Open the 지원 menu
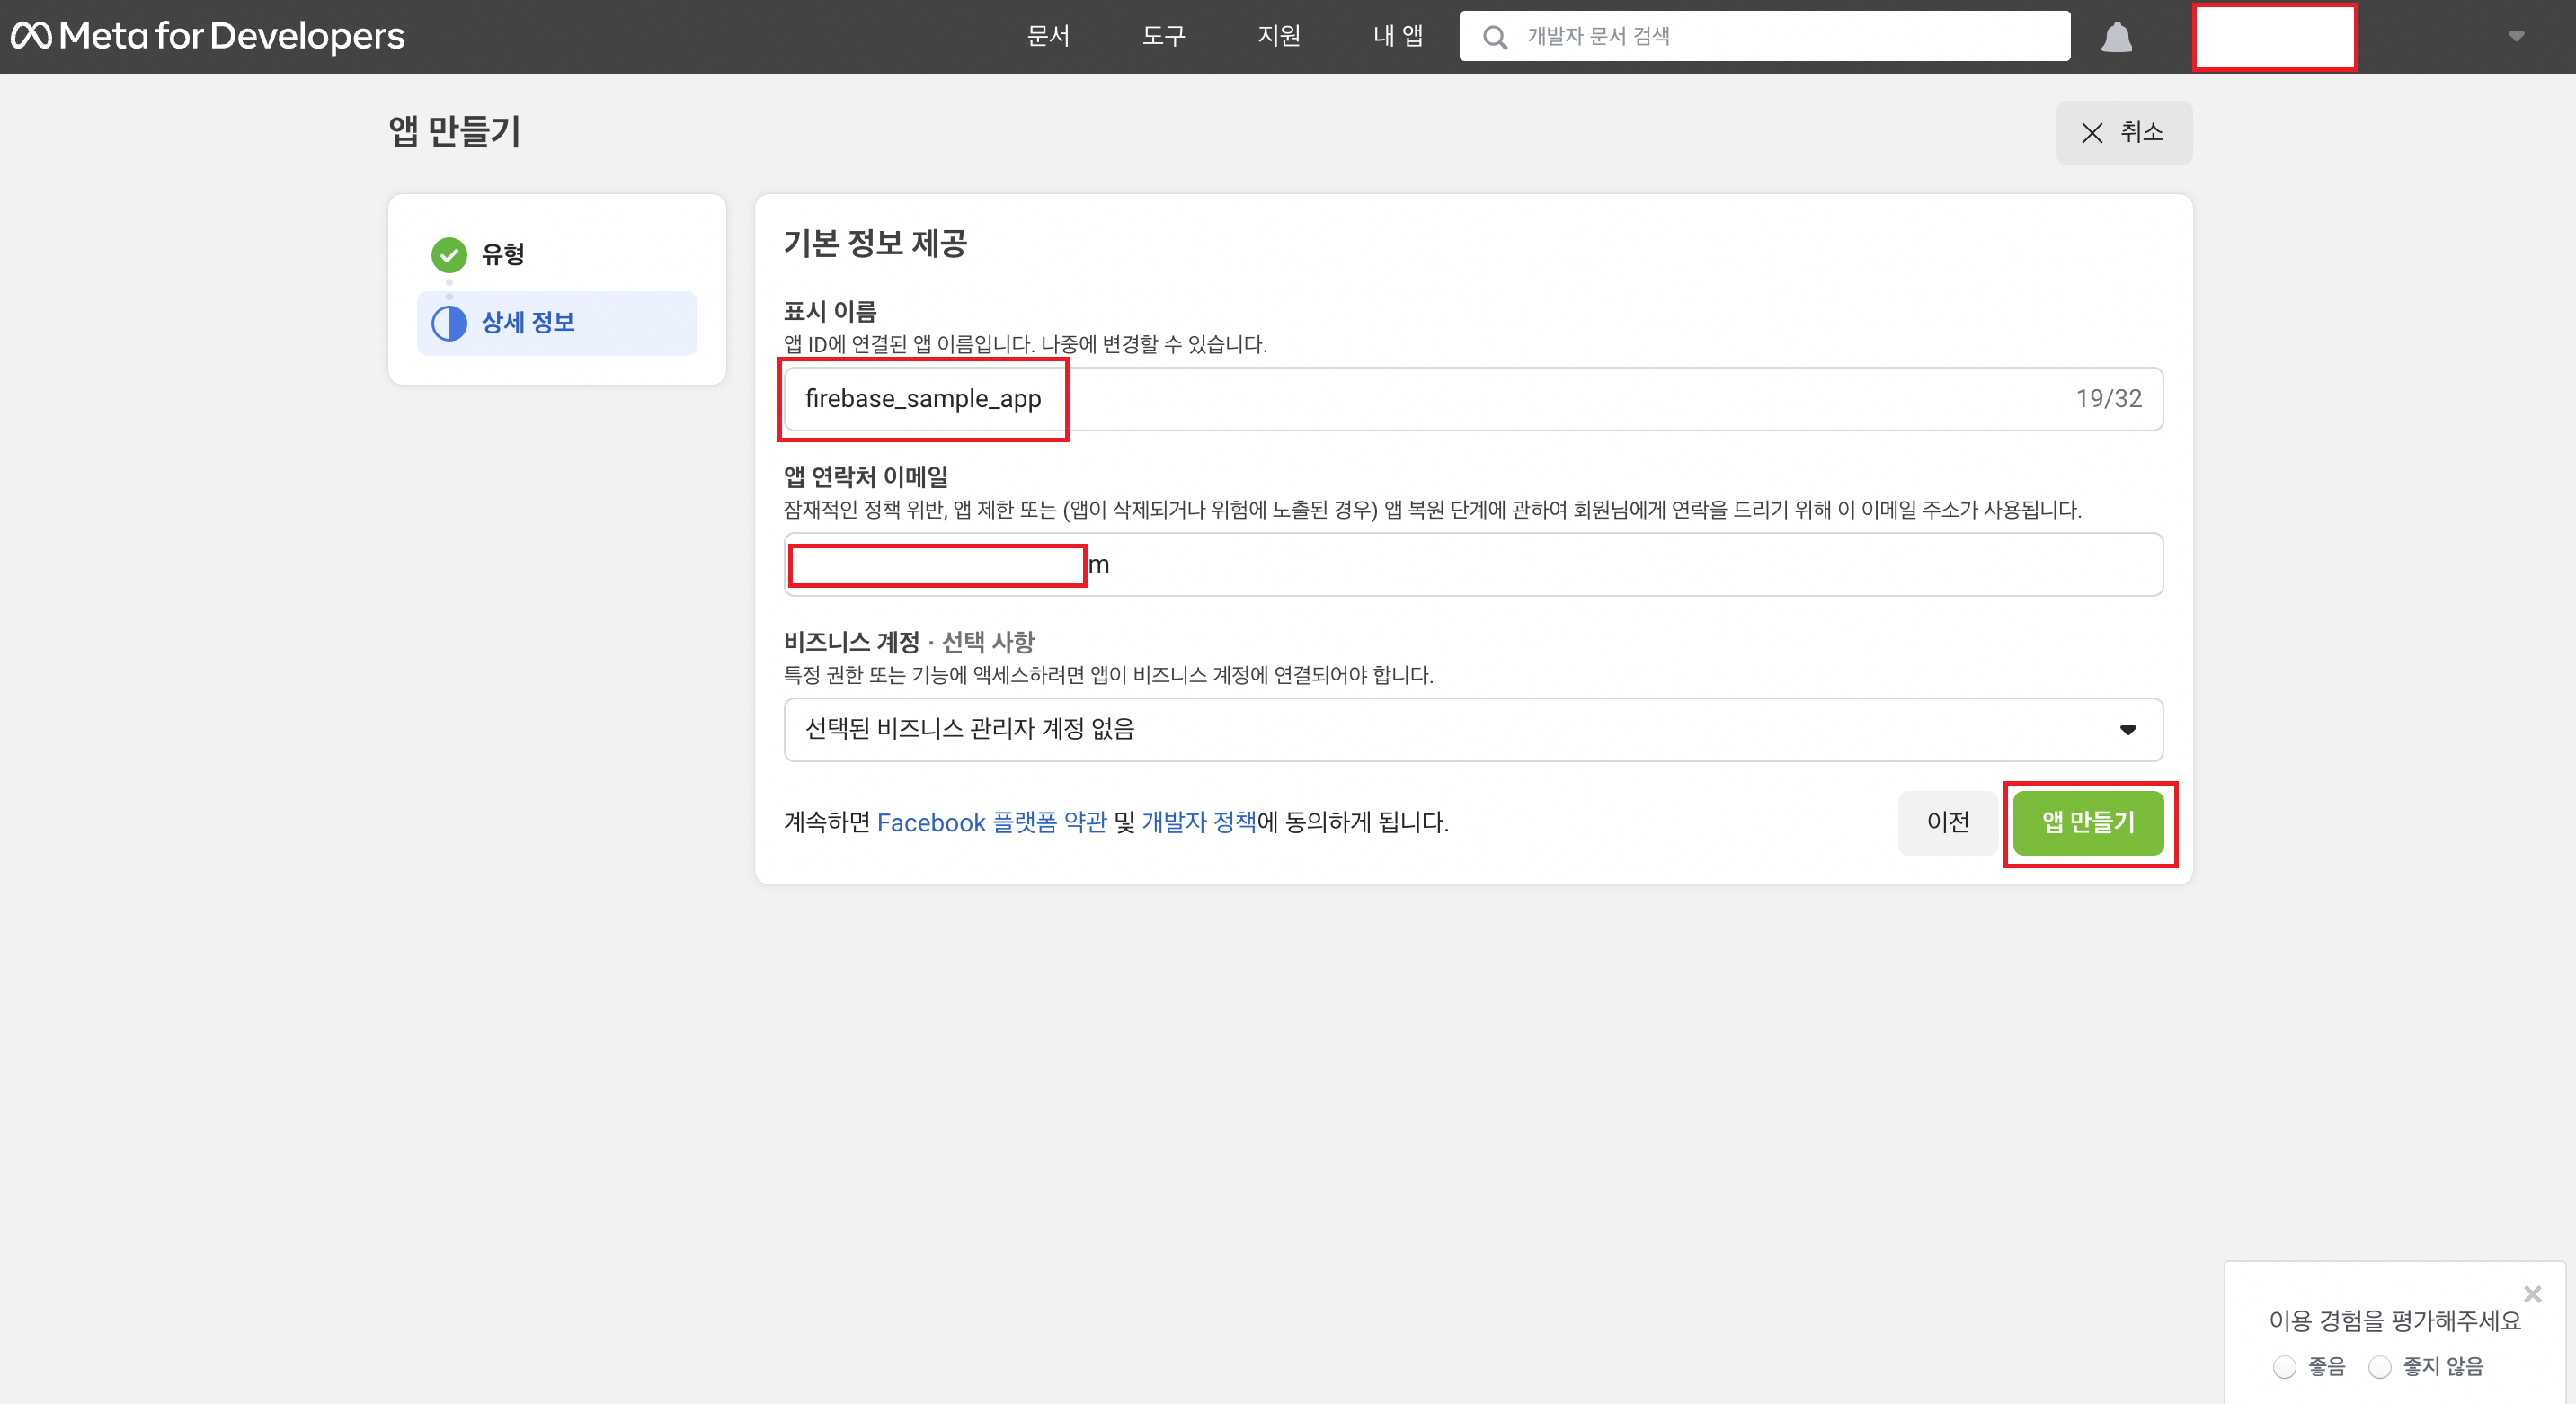 click(x=1278, y=36)
